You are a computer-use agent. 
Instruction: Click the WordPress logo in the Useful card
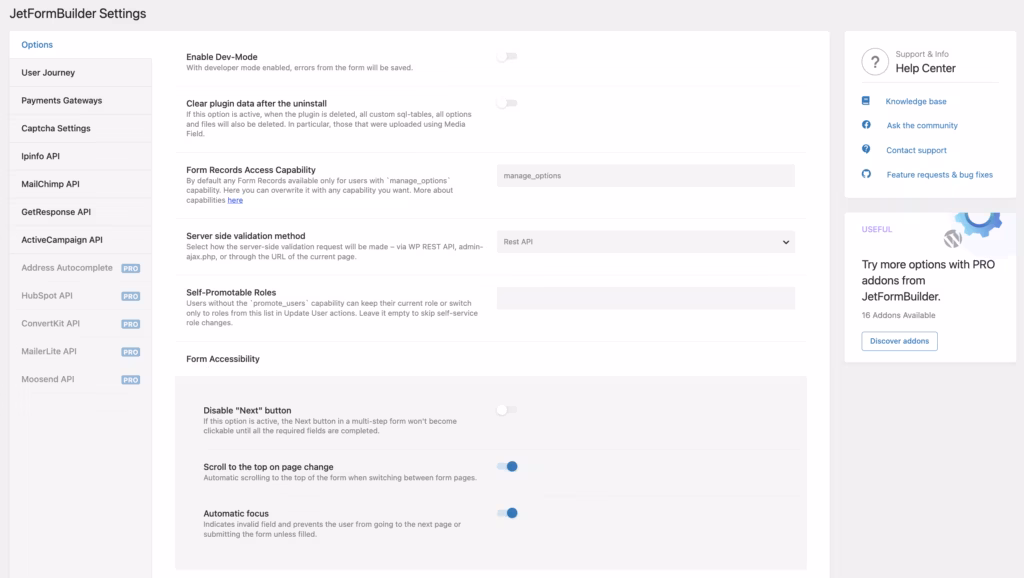pyautogui.click(x=952, y=238)
